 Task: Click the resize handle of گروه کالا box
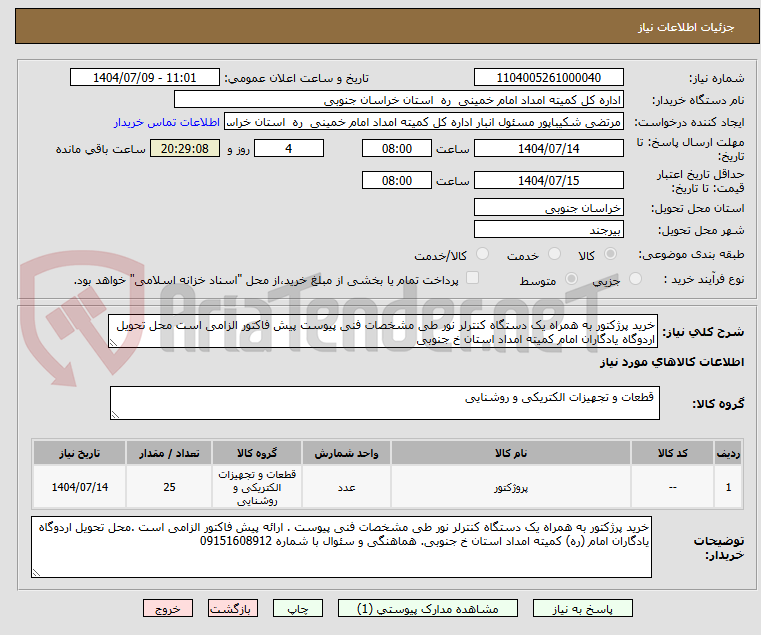coord(115,415)
